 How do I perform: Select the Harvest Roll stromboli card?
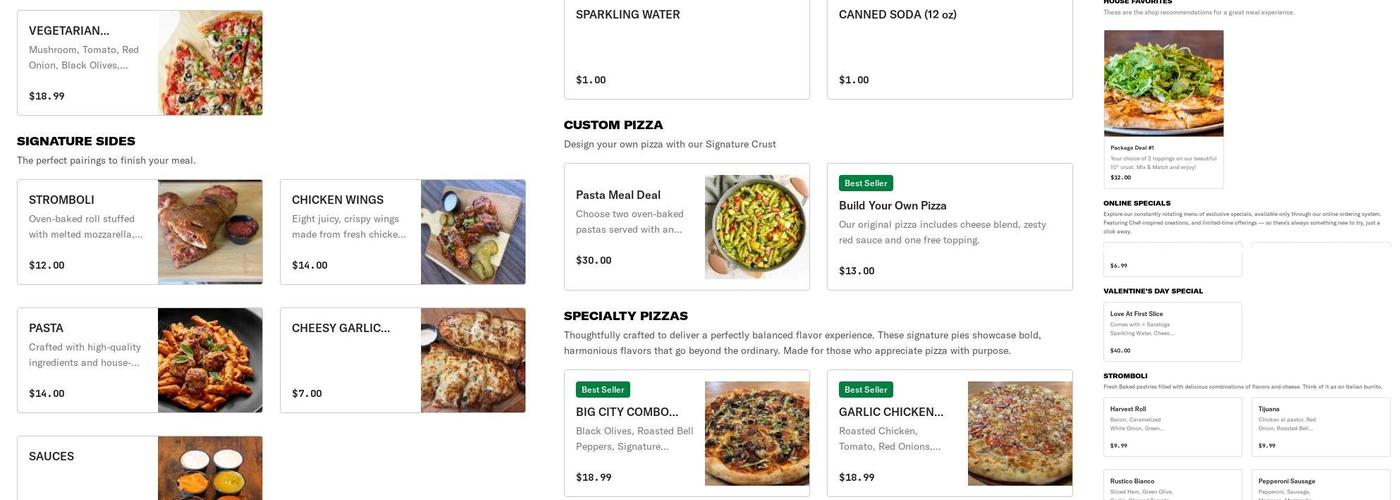(x=1172, y=427)
